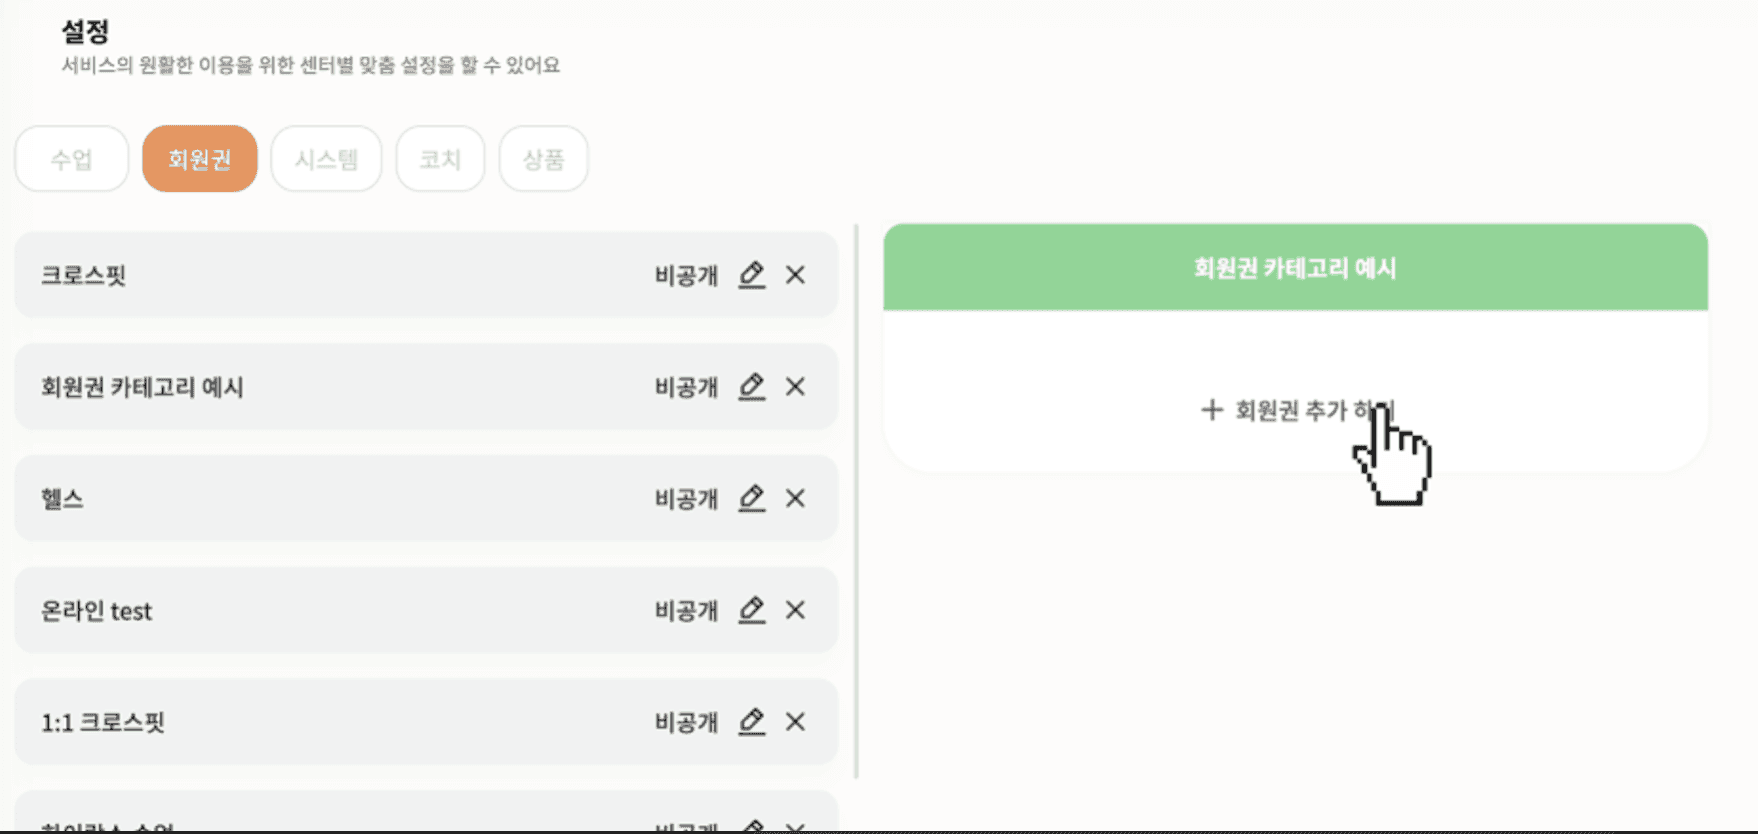Screen dimensions: 1758x834
Task: Click pencil icon for 회원권 카테고리 예시
Action: coord(752,387)
